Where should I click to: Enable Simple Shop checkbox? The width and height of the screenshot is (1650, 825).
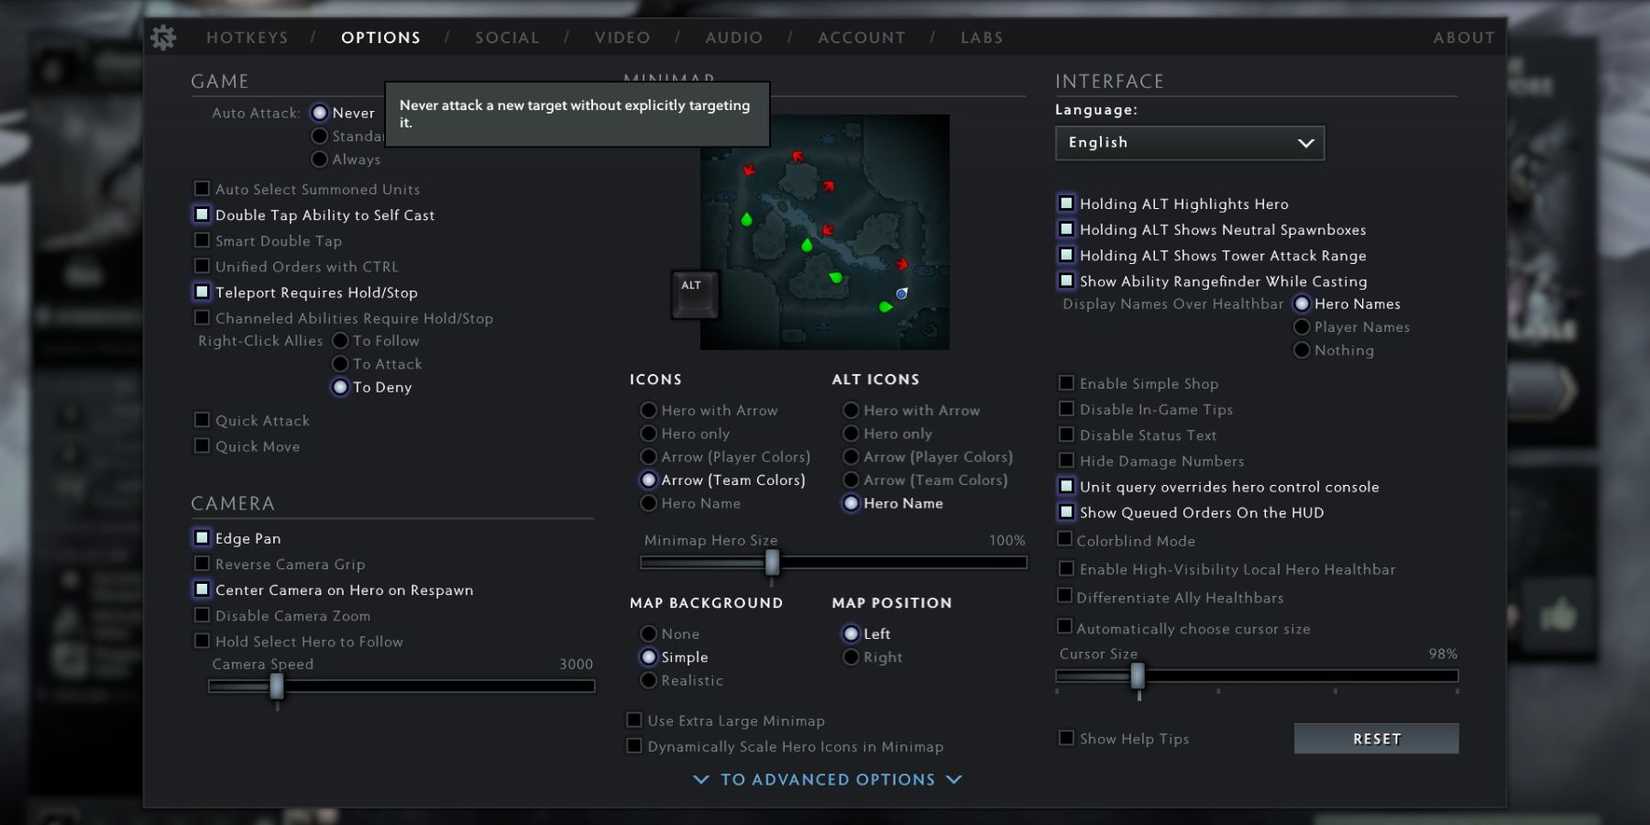[x=1067, y=383]
